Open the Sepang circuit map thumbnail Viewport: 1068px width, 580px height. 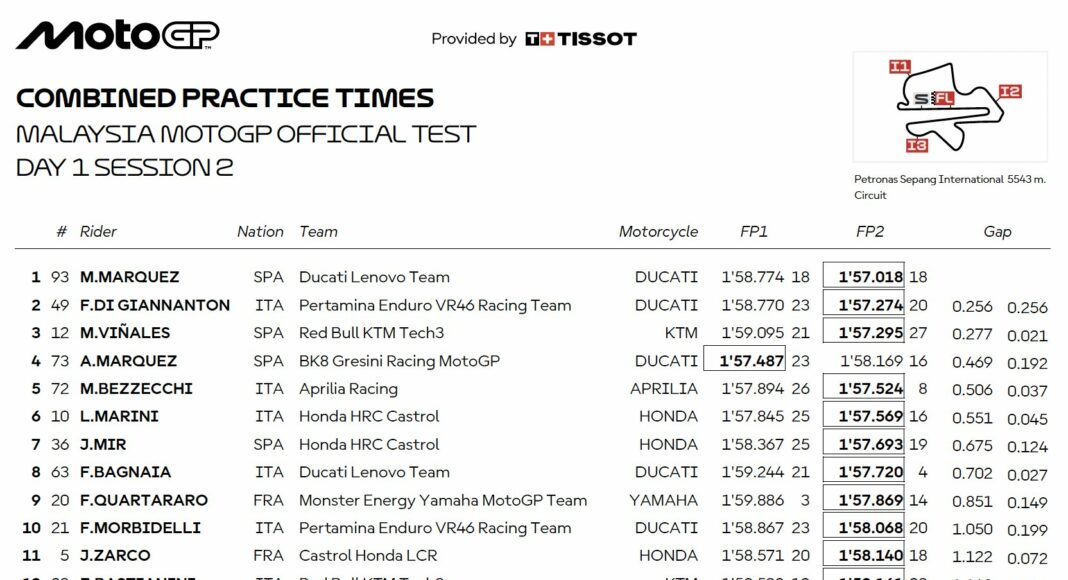tap(950, 107)
